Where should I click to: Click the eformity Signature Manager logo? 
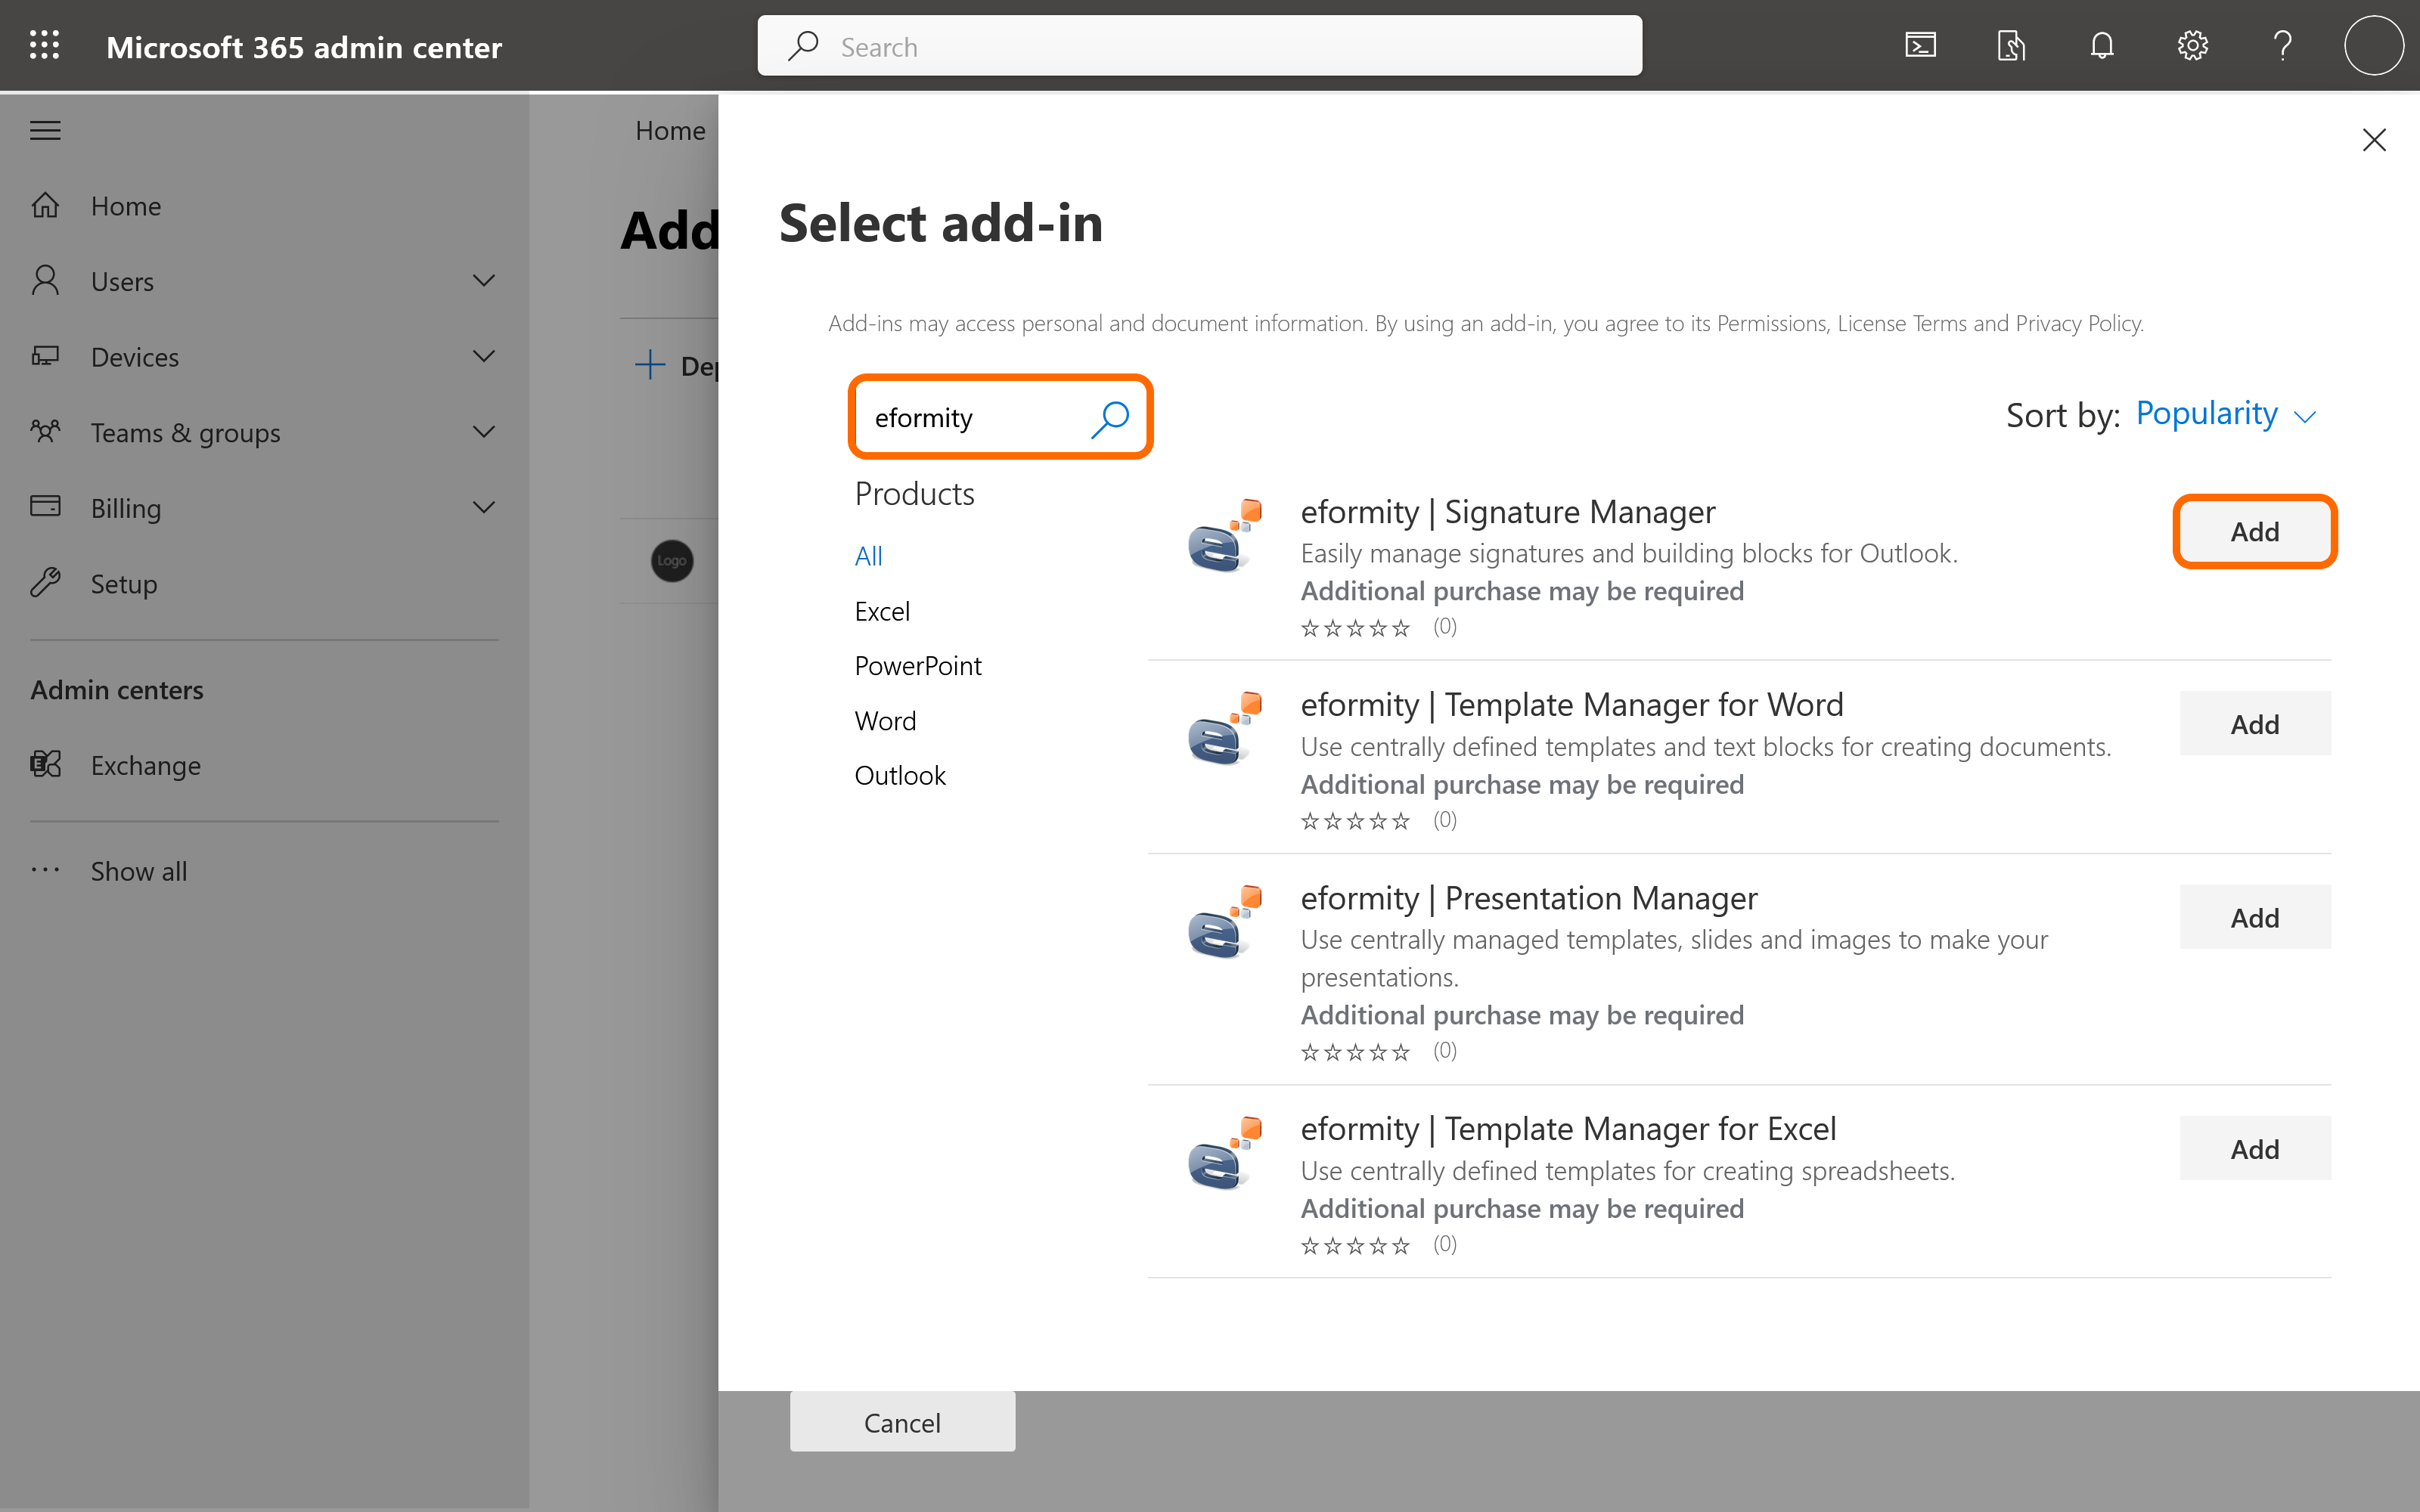click(1224, 536)
